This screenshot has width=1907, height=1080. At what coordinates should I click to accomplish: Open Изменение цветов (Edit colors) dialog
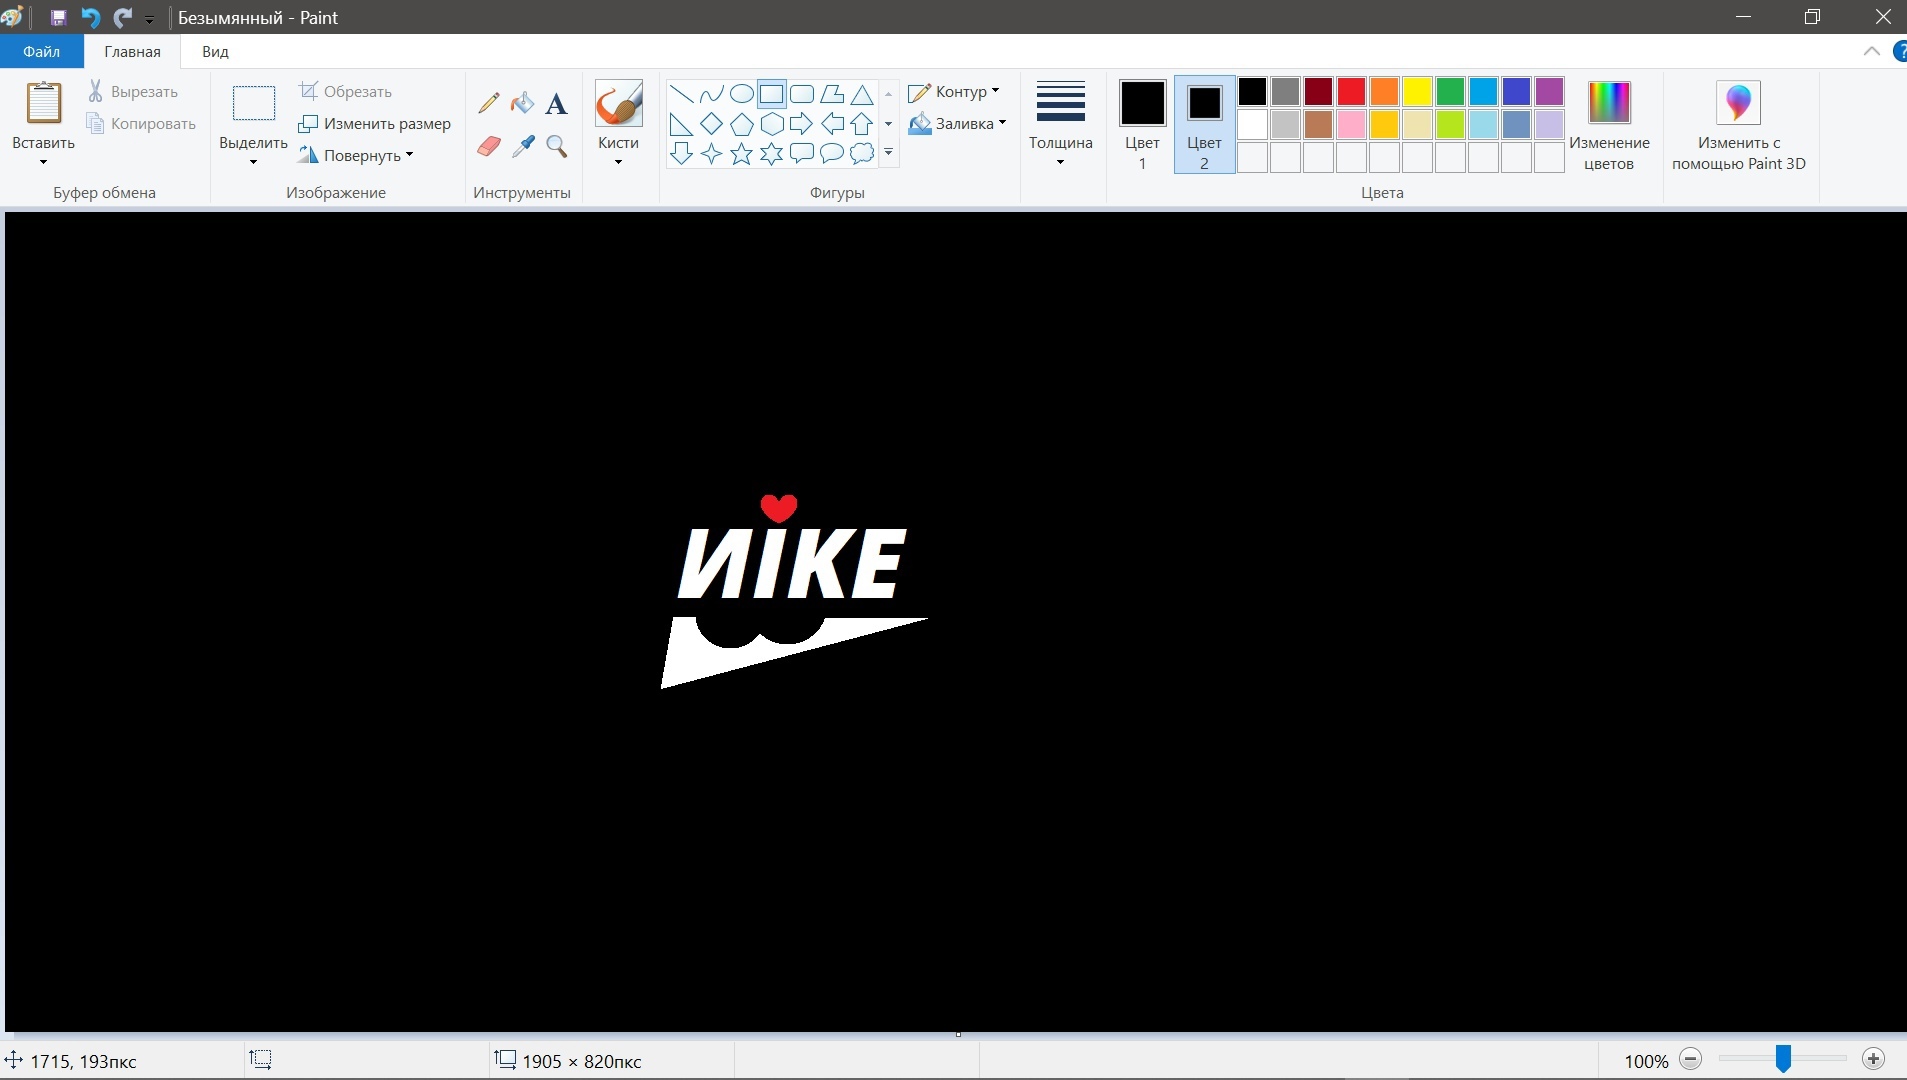coord(1609,125)
